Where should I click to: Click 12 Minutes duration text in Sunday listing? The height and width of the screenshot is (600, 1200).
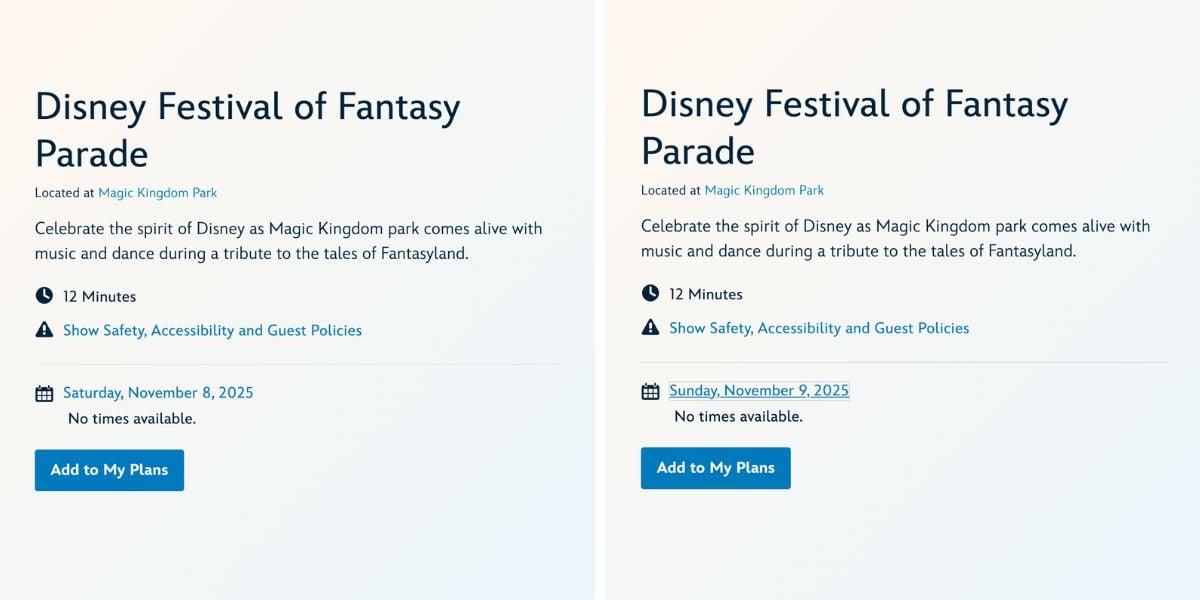tap(705, 294)
